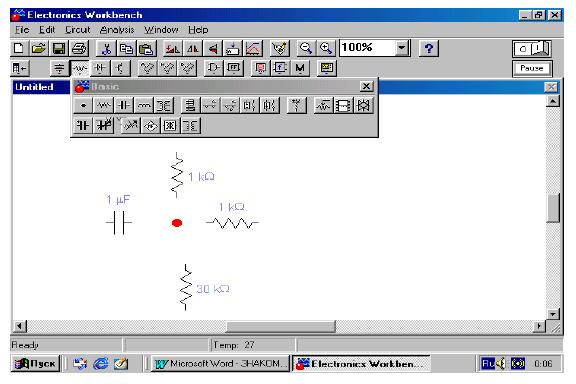Launch Internet Explorer from quick launch
The width and height of the screenshot is (576, 384).
[101, 364]
